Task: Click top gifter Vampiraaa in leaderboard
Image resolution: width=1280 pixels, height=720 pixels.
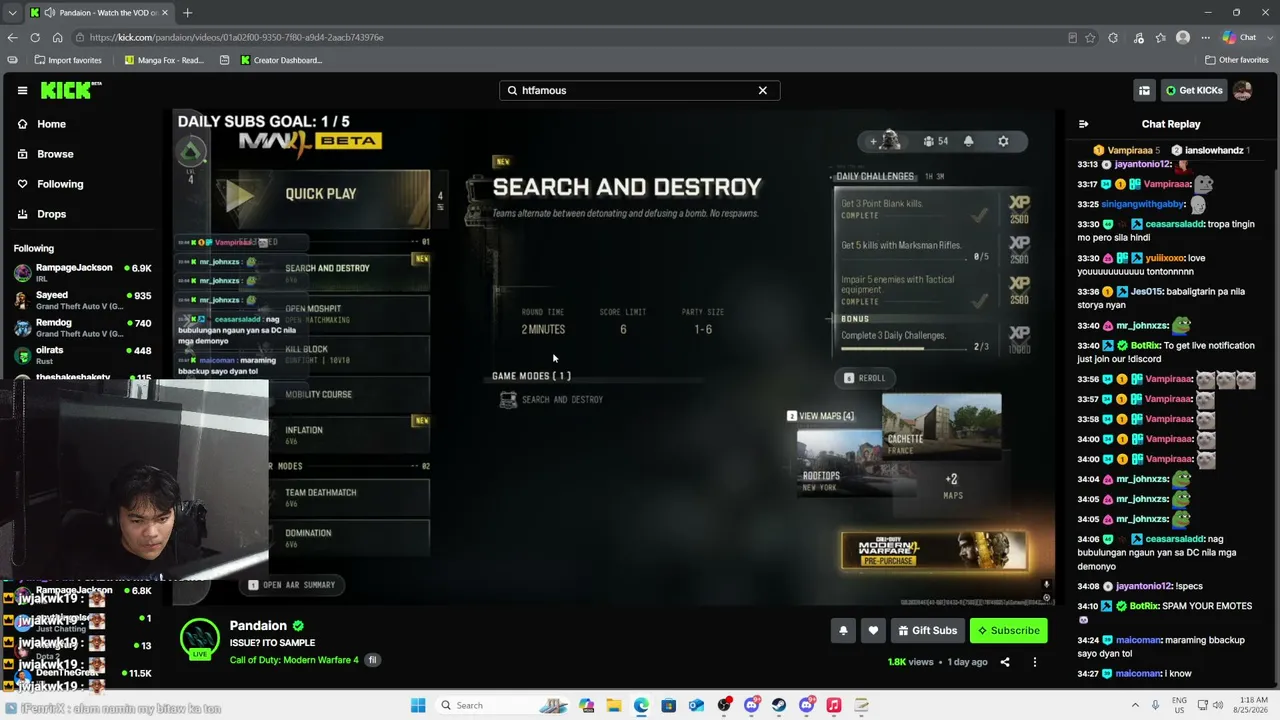Action: [x=1129, y=150]
